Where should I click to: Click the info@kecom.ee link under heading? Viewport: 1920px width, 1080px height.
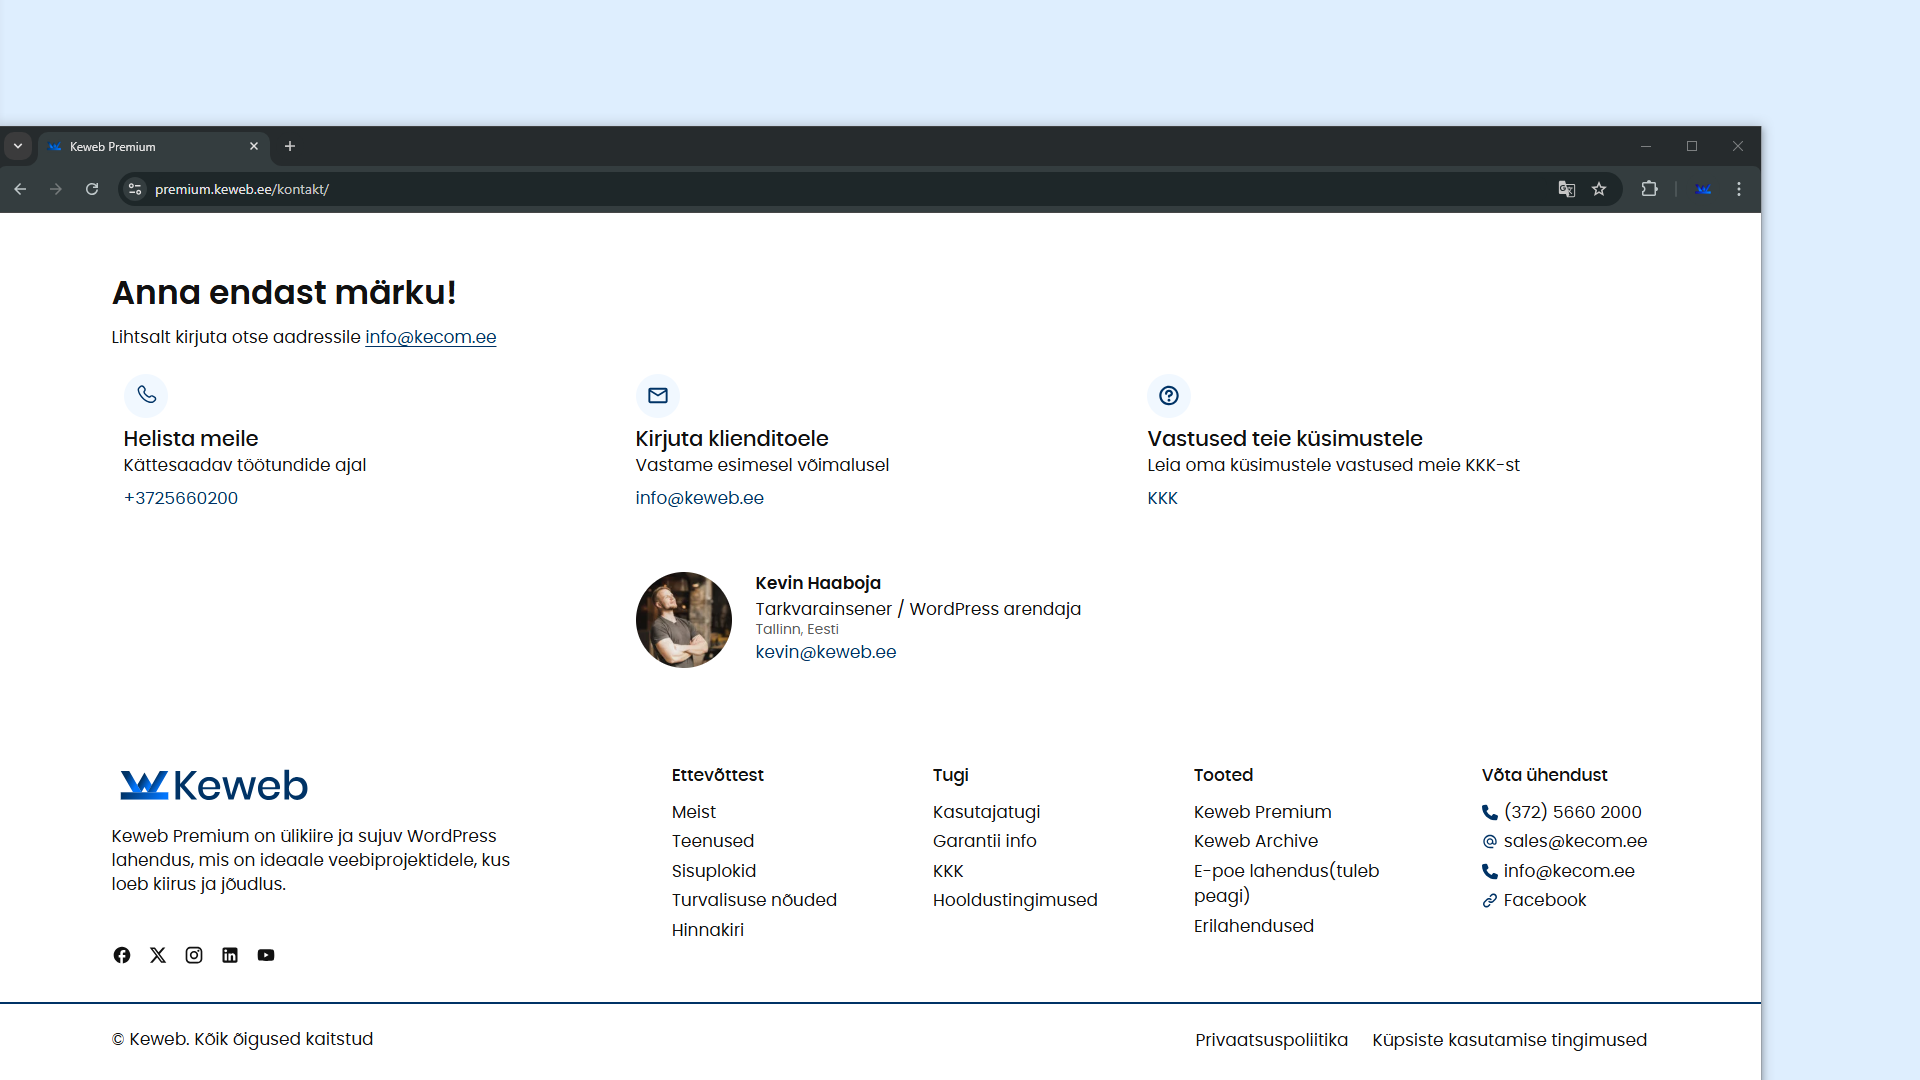431,337
